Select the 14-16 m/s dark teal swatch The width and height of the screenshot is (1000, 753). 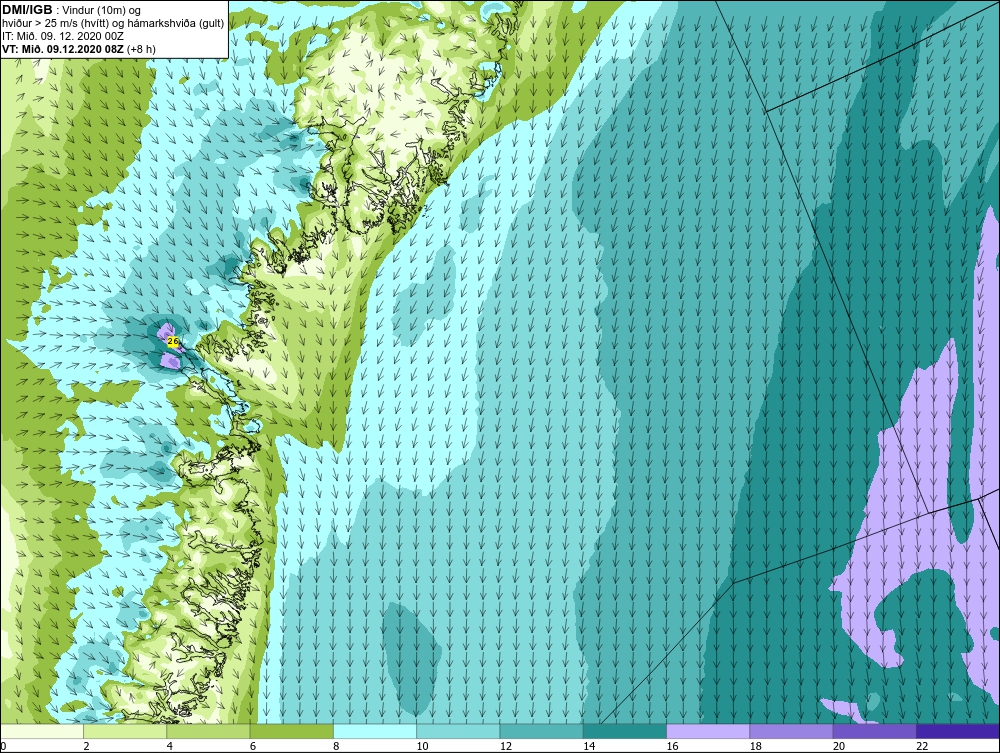coord(625,731)
